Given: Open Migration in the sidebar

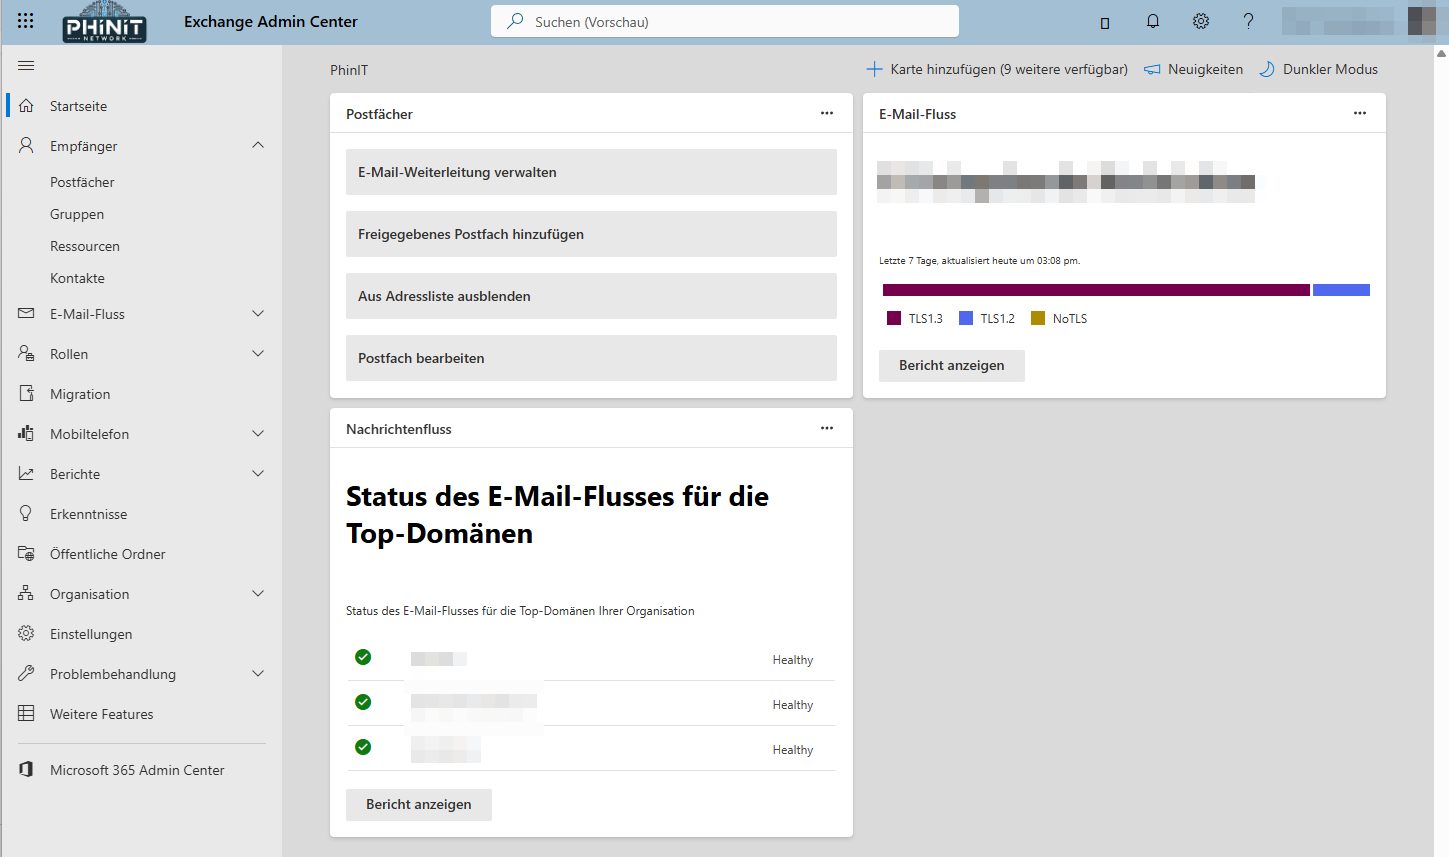Looking at the screenshot, I should [80, 394].
